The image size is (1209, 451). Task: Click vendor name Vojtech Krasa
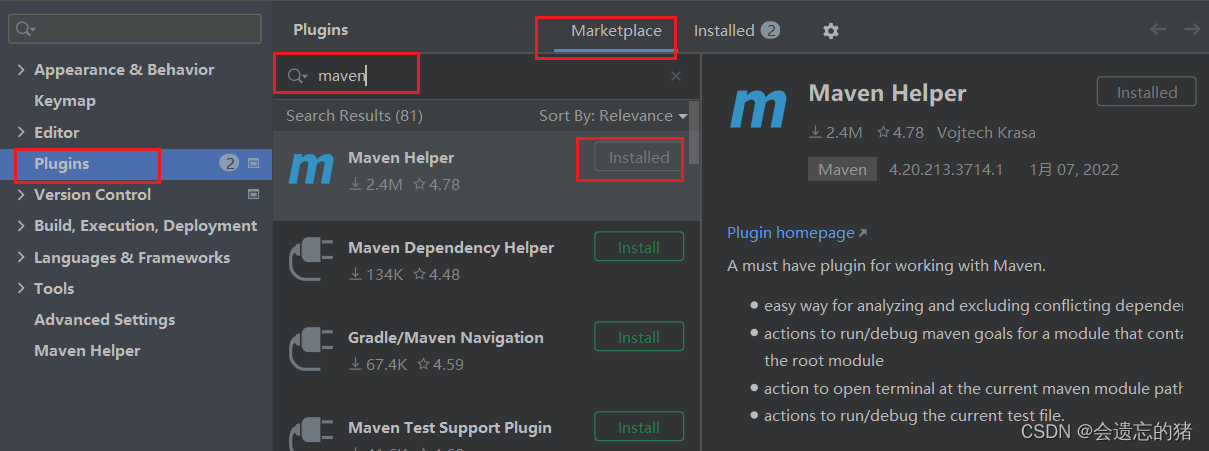click(x=986, y=132)
